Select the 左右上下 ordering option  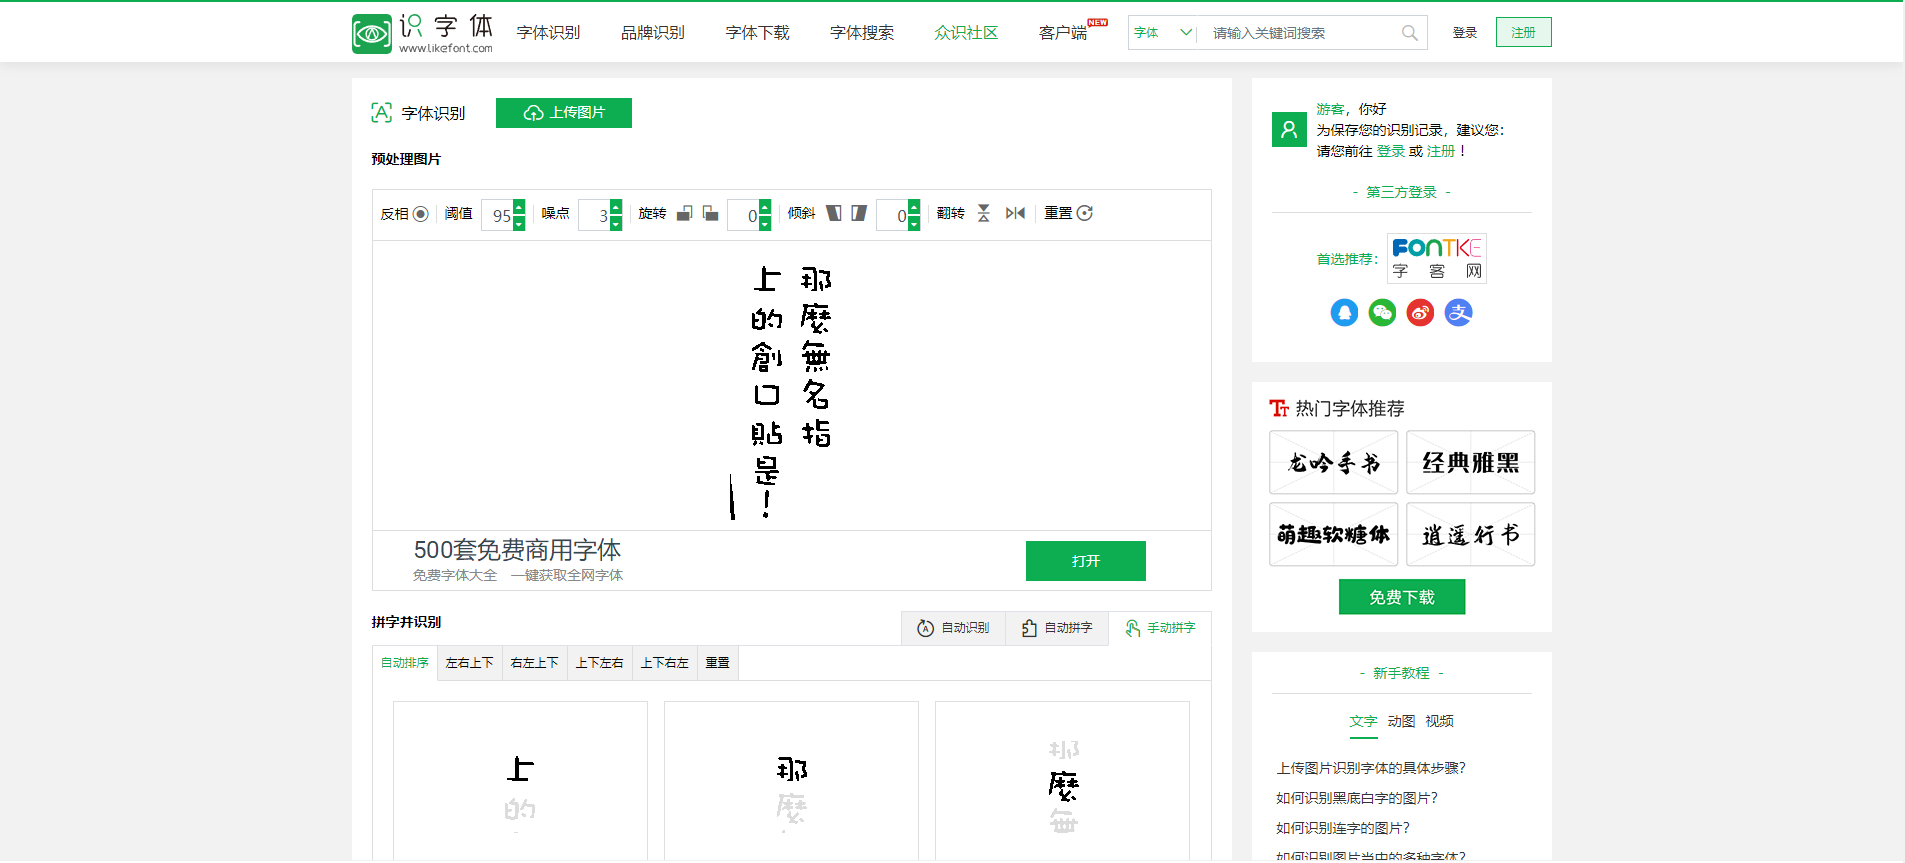(x=470, y=663)
